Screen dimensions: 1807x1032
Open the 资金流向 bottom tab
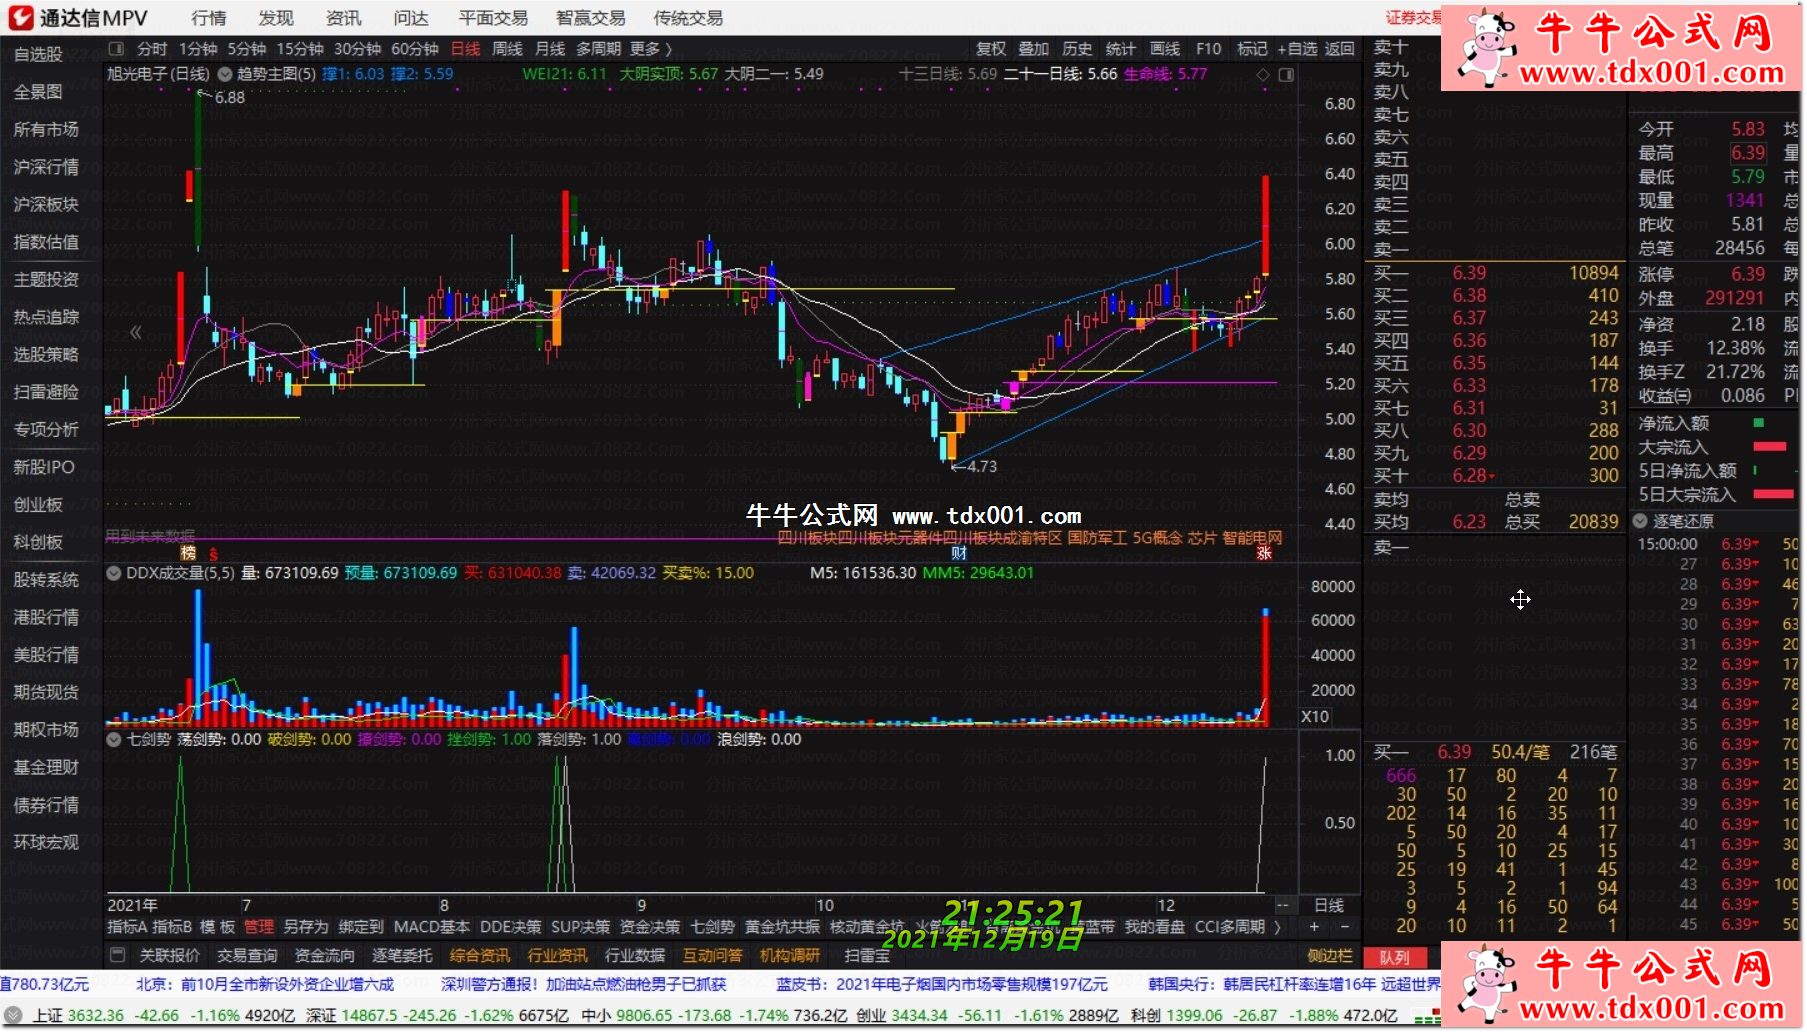(324, 956)
